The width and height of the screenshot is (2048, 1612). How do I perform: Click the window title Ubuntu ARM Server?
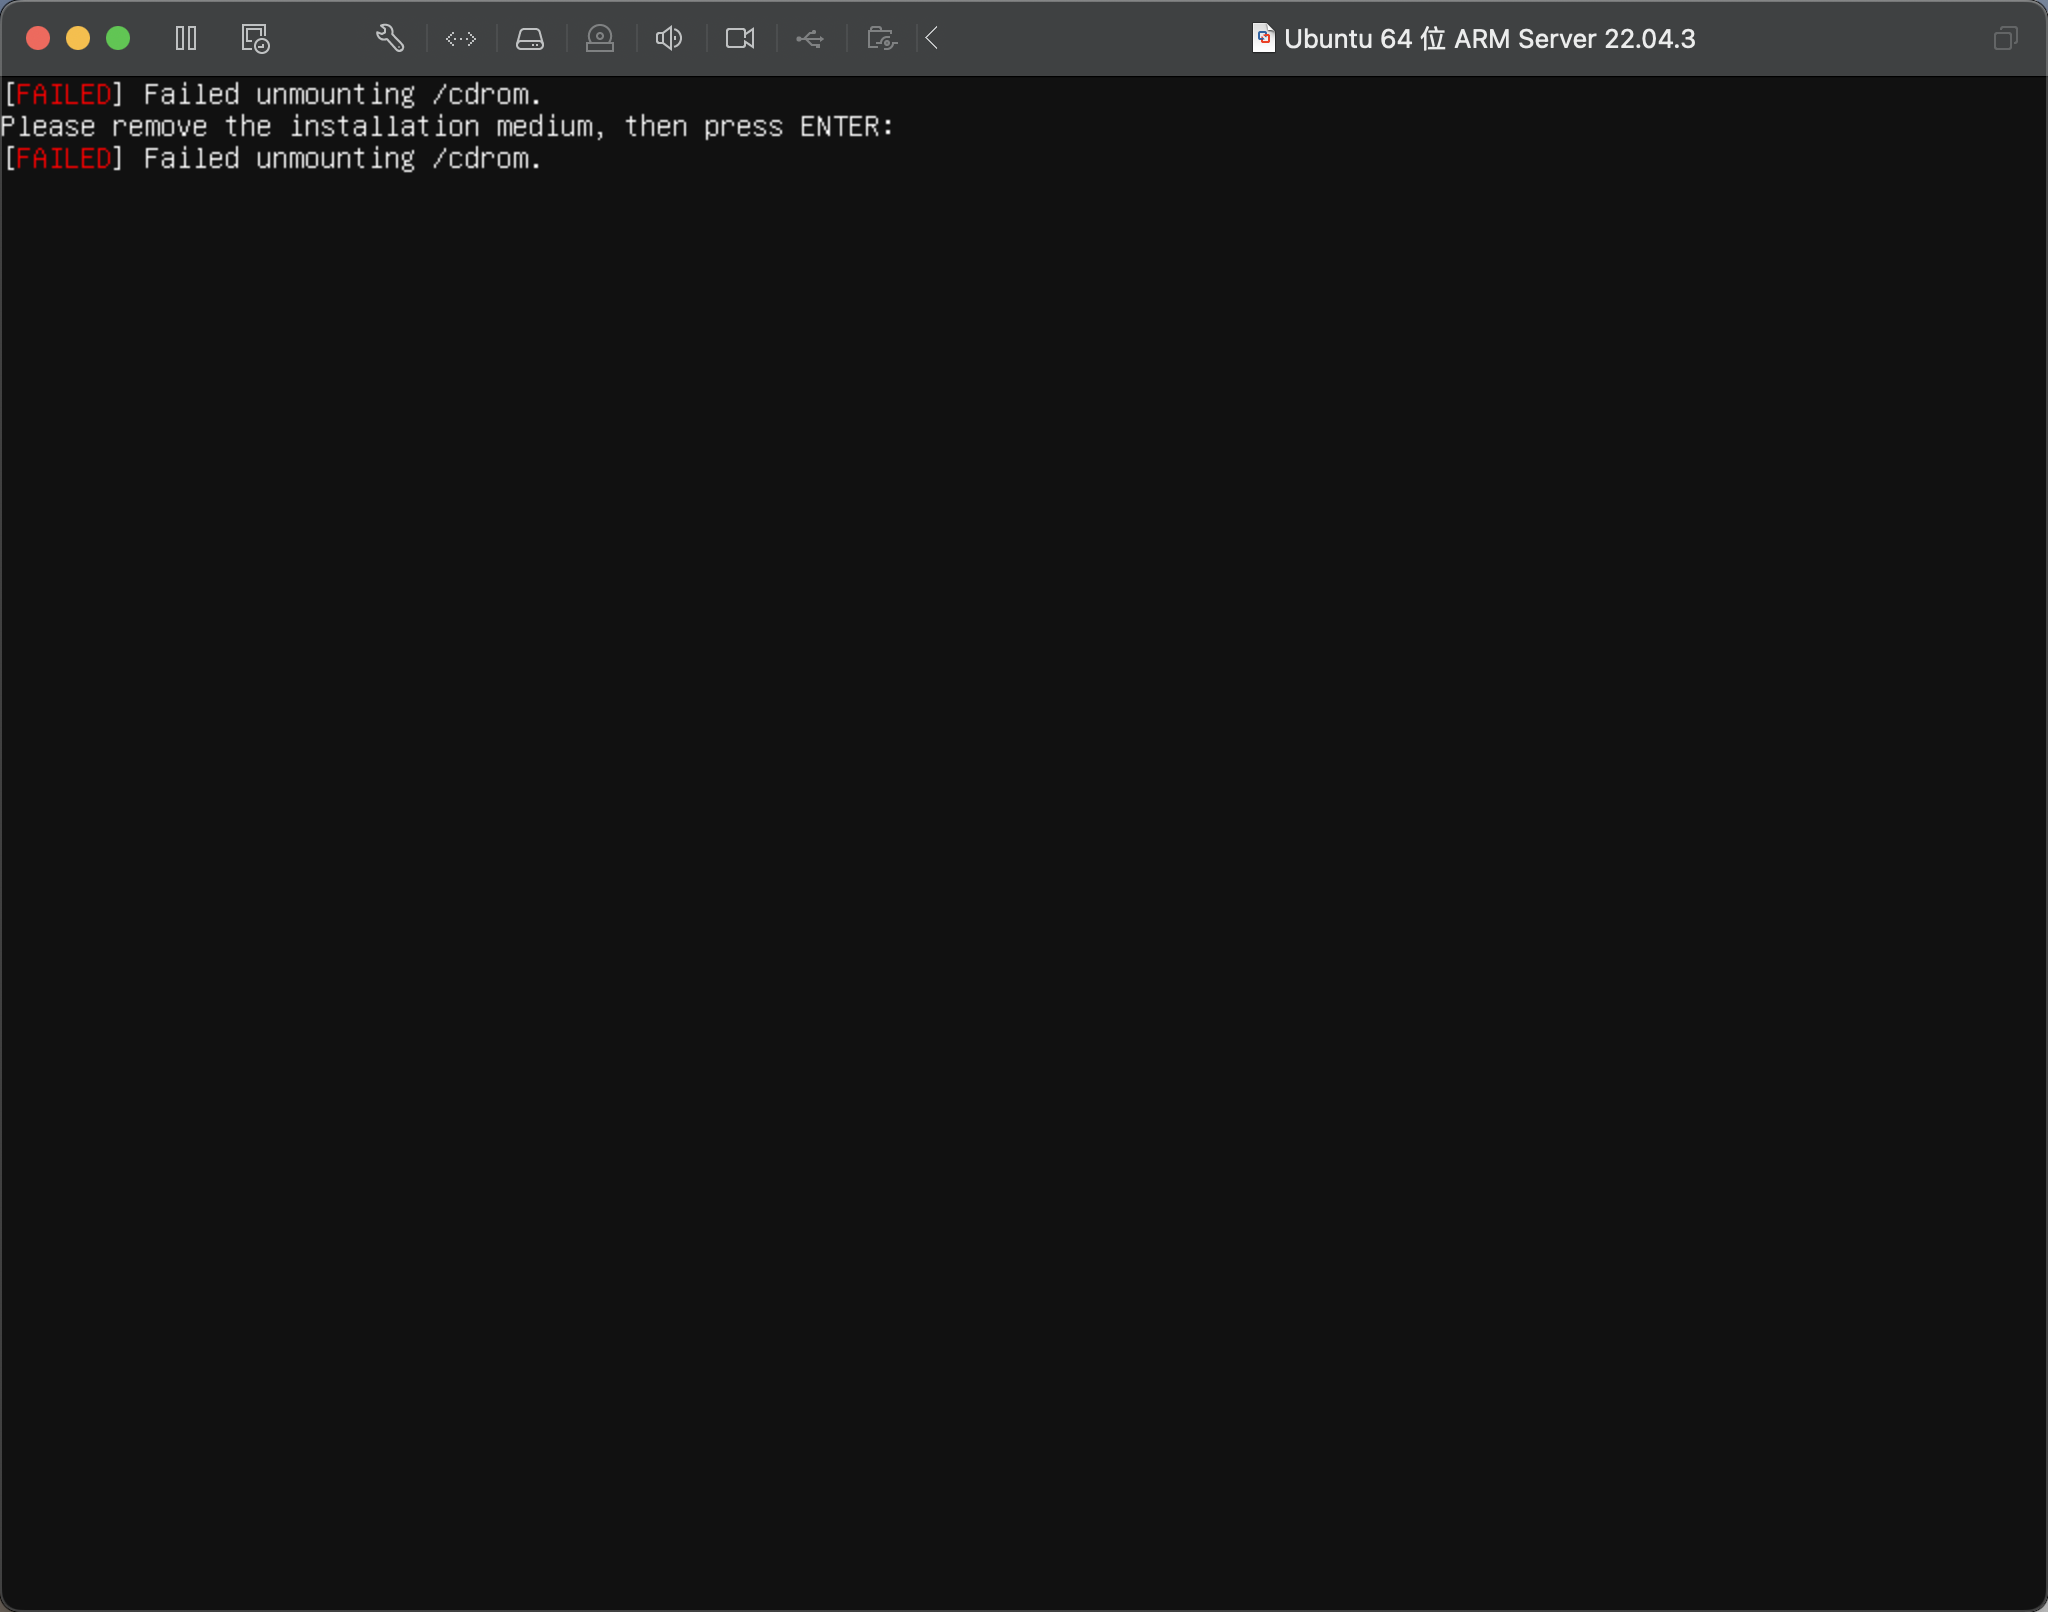1489,39
